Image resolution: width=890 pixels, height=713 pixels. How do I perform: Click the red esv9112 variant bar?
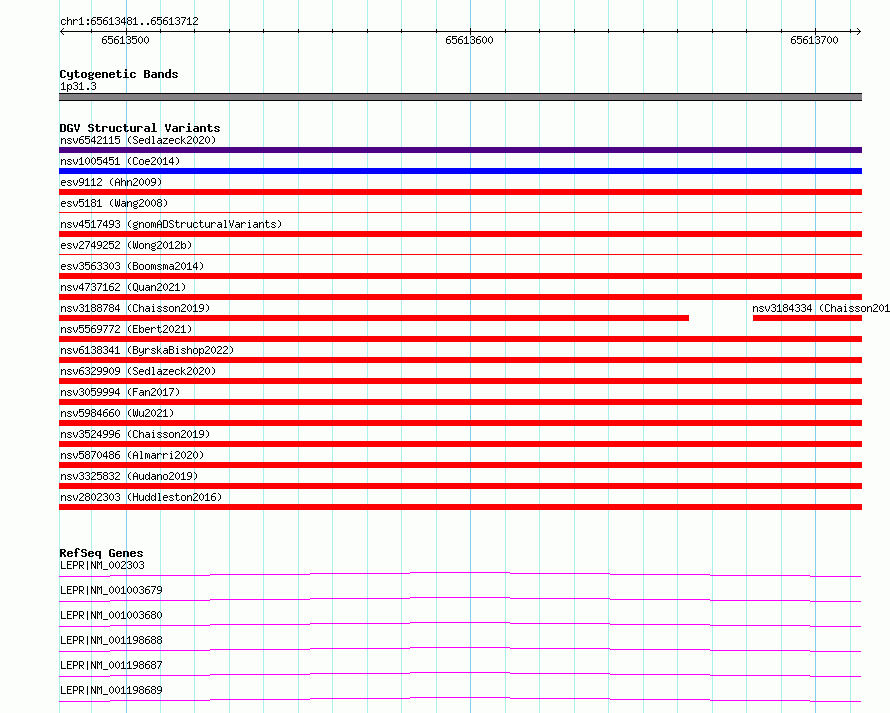click(x=460, y=192)
